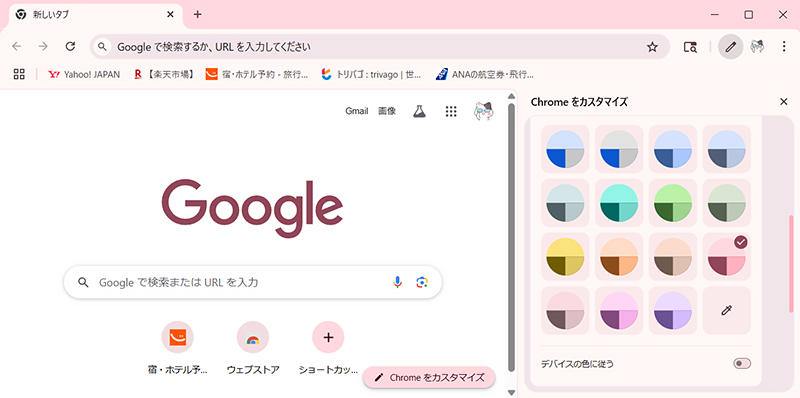
Task: Bookmark this tab with the star icon
Action: (652, 47)
